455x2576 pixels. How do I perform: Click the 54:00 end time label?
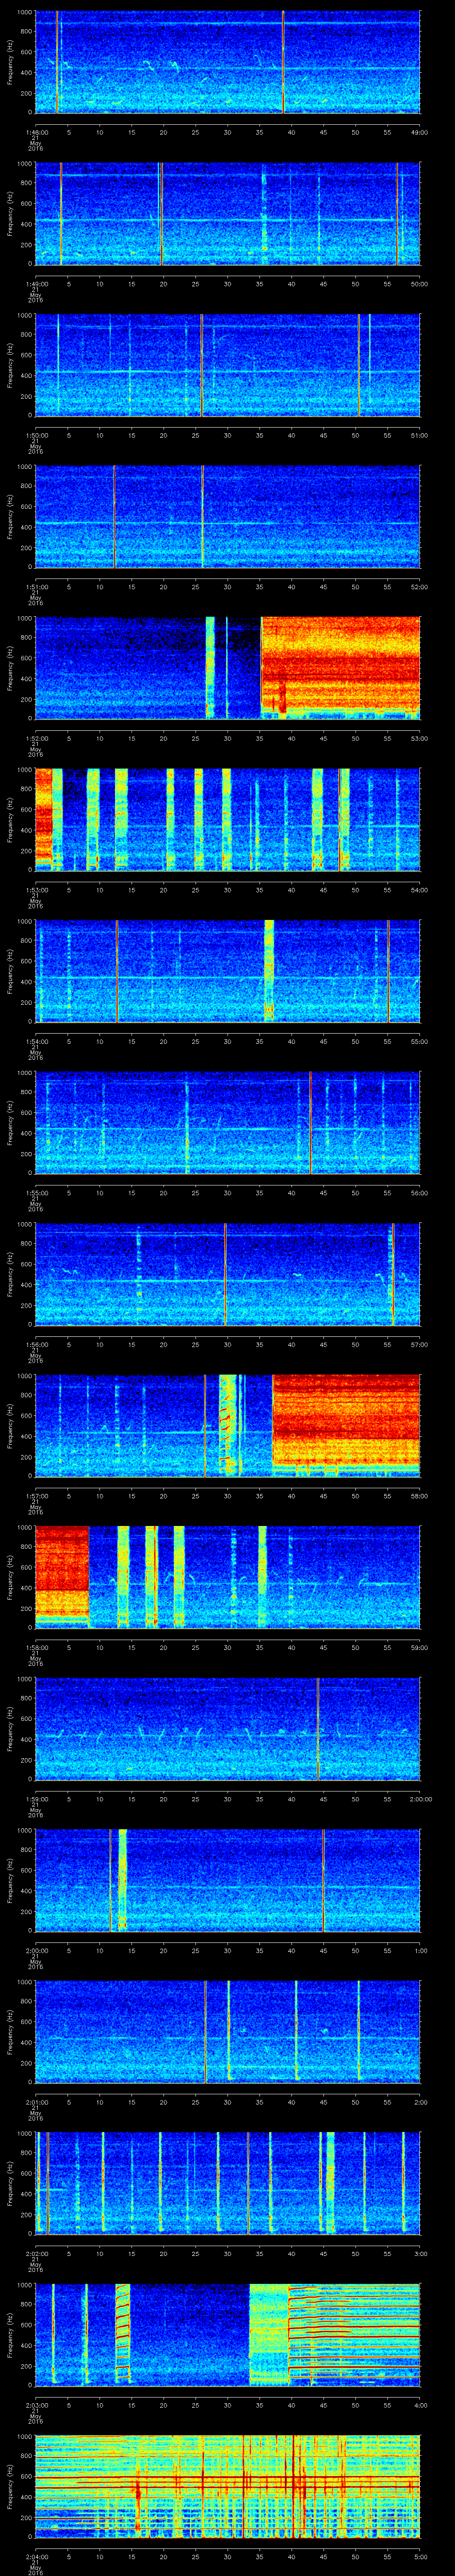tap(420, 890)
